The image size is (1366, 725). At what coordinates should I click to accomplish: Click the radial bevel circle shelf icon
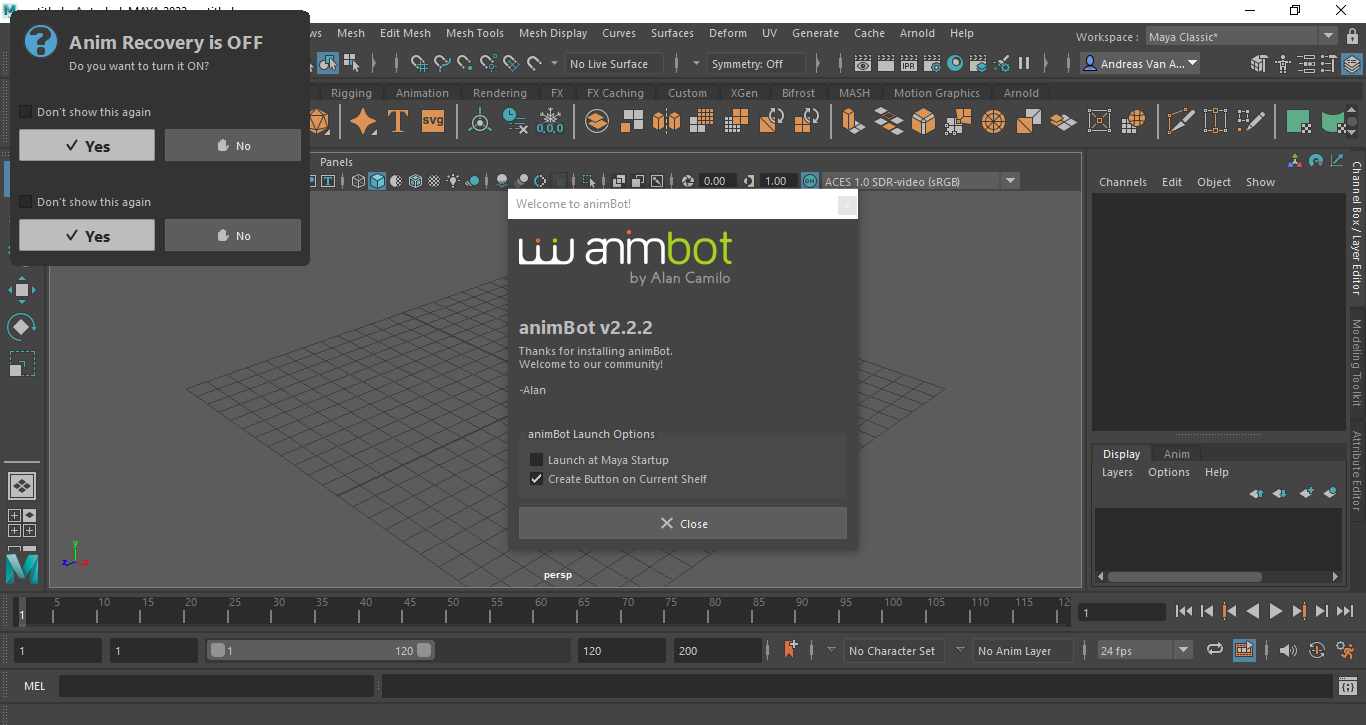click(x=993, y=122)
